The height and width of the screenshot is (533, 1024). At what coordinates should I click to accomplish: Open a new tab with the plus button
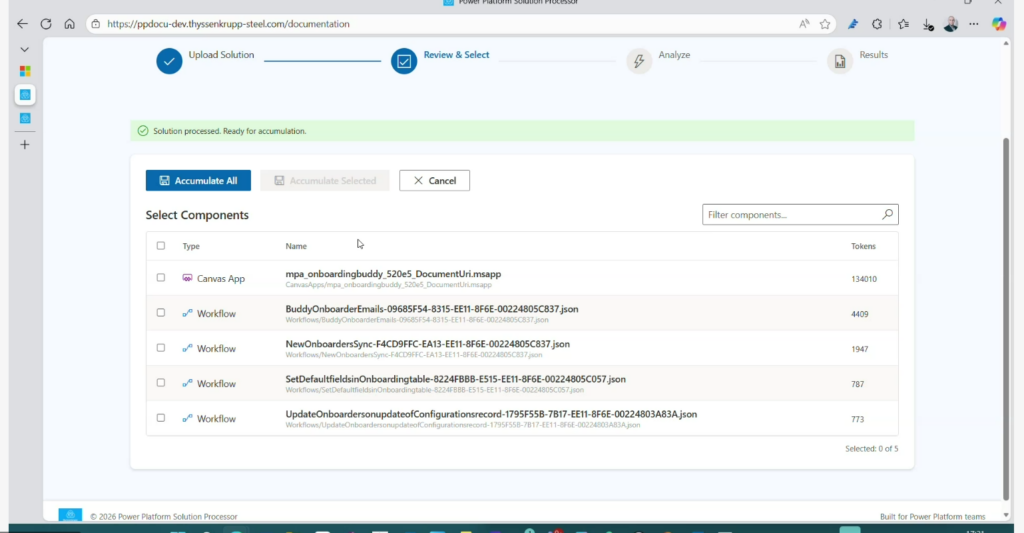click(25, 144)
